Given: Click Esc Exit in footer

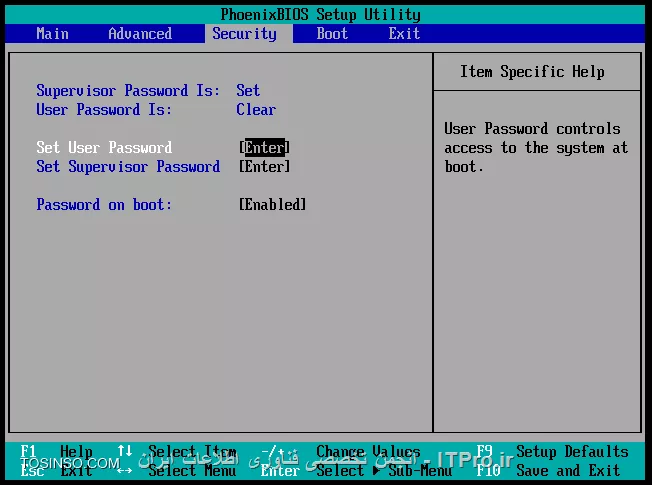Looking at the screenshot, I should click(57, 471).
